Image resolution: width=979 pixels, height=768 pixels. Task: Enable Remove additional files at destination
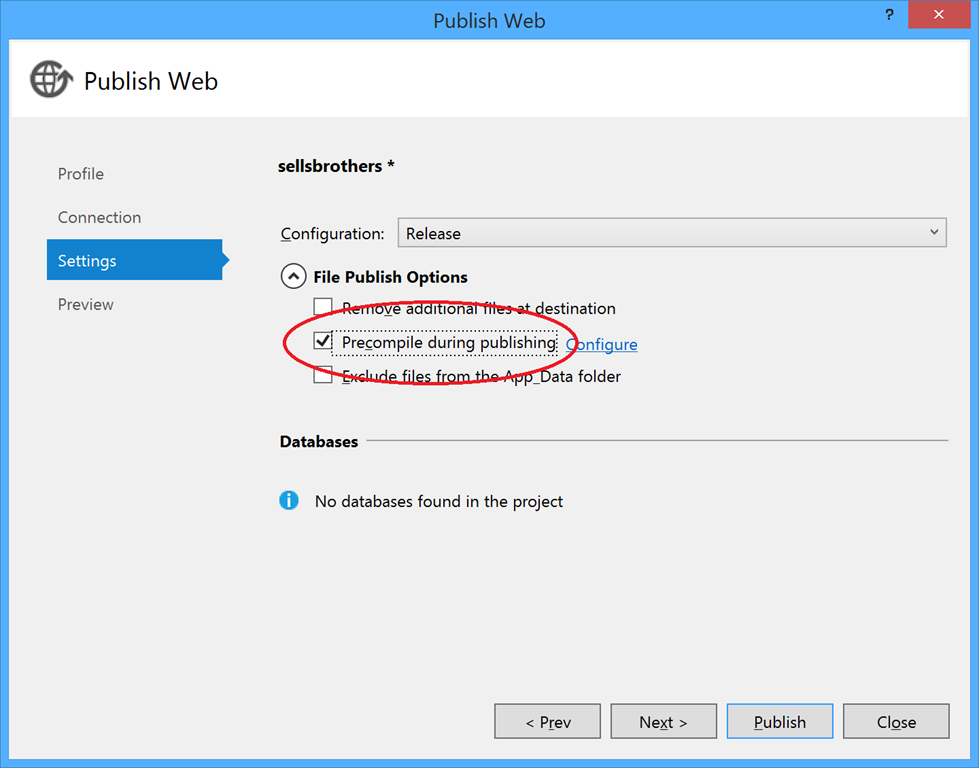tap(323, 307)
